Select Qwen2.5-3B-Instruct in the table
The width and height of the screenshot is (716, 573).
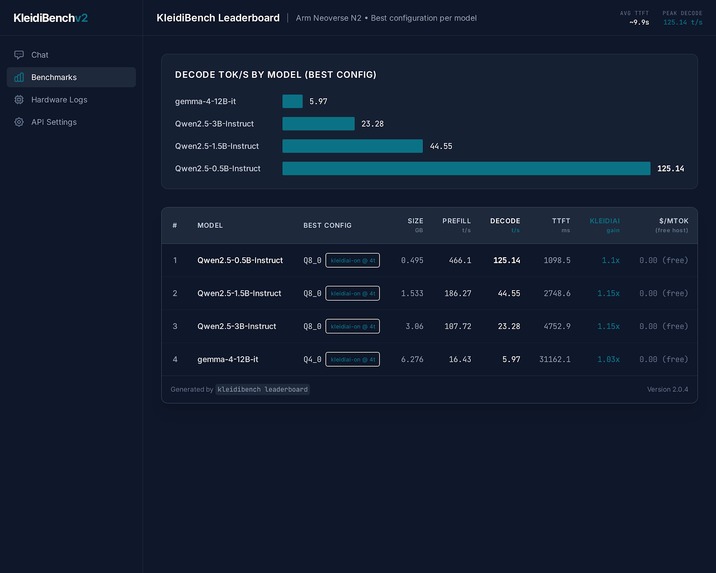pyautogui.click(x=237, y=326)
